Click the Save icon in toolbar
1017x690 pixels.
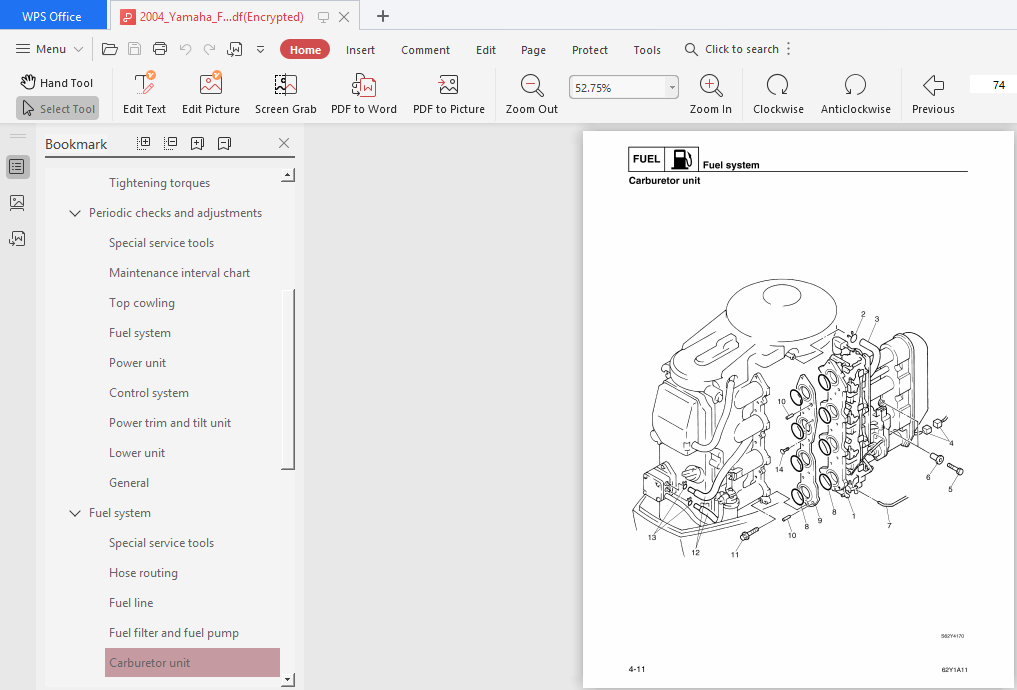click(x=134, y=49)
